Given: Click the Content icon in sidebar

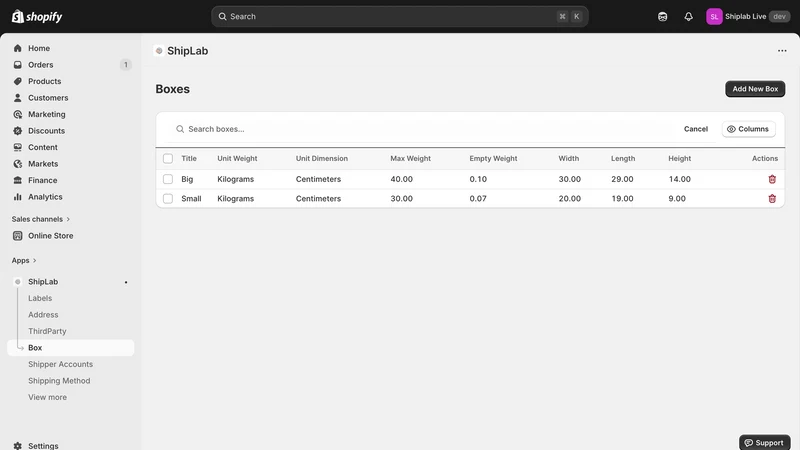Looking at the screenshot, I should [18, 147].
